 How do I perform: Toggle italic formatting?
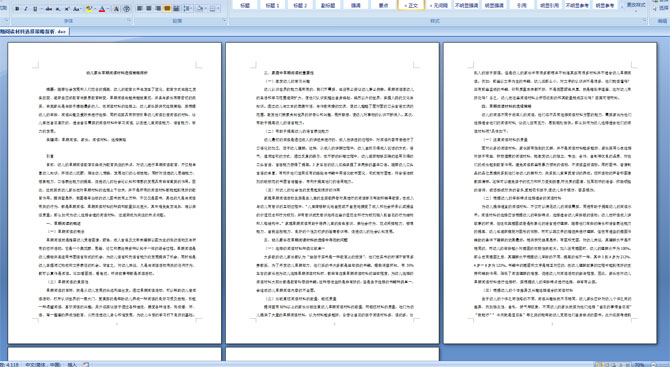pos(26,9)
